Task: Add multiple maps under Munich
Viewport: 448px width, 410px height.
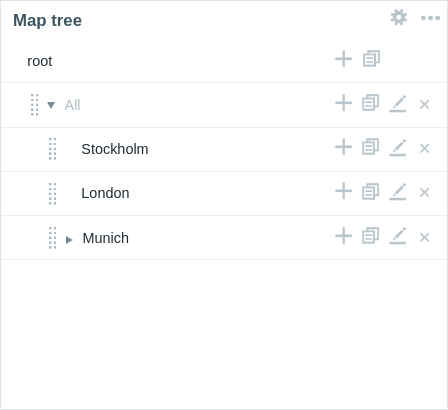Action: (x=371, y=236)
